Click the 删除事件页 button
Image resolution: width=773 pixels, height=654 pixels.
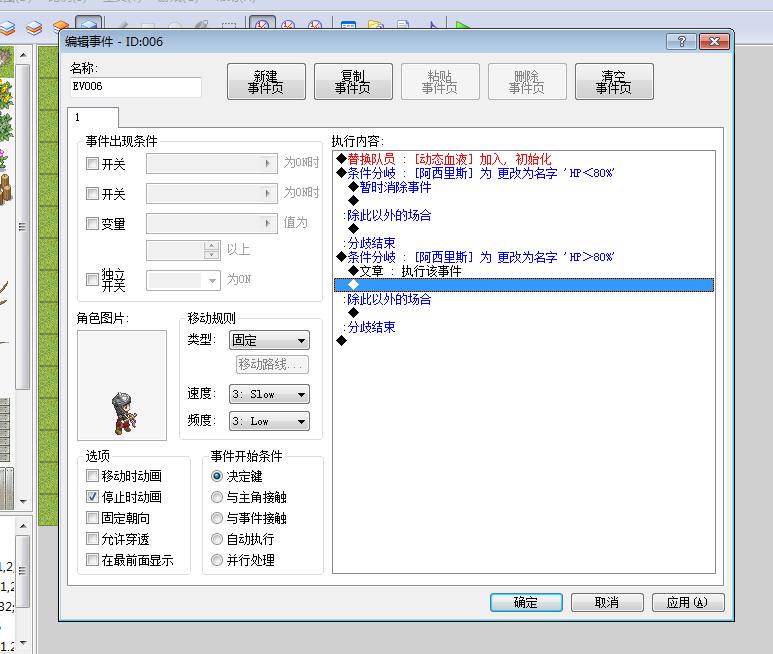click(x=527, y=82)
